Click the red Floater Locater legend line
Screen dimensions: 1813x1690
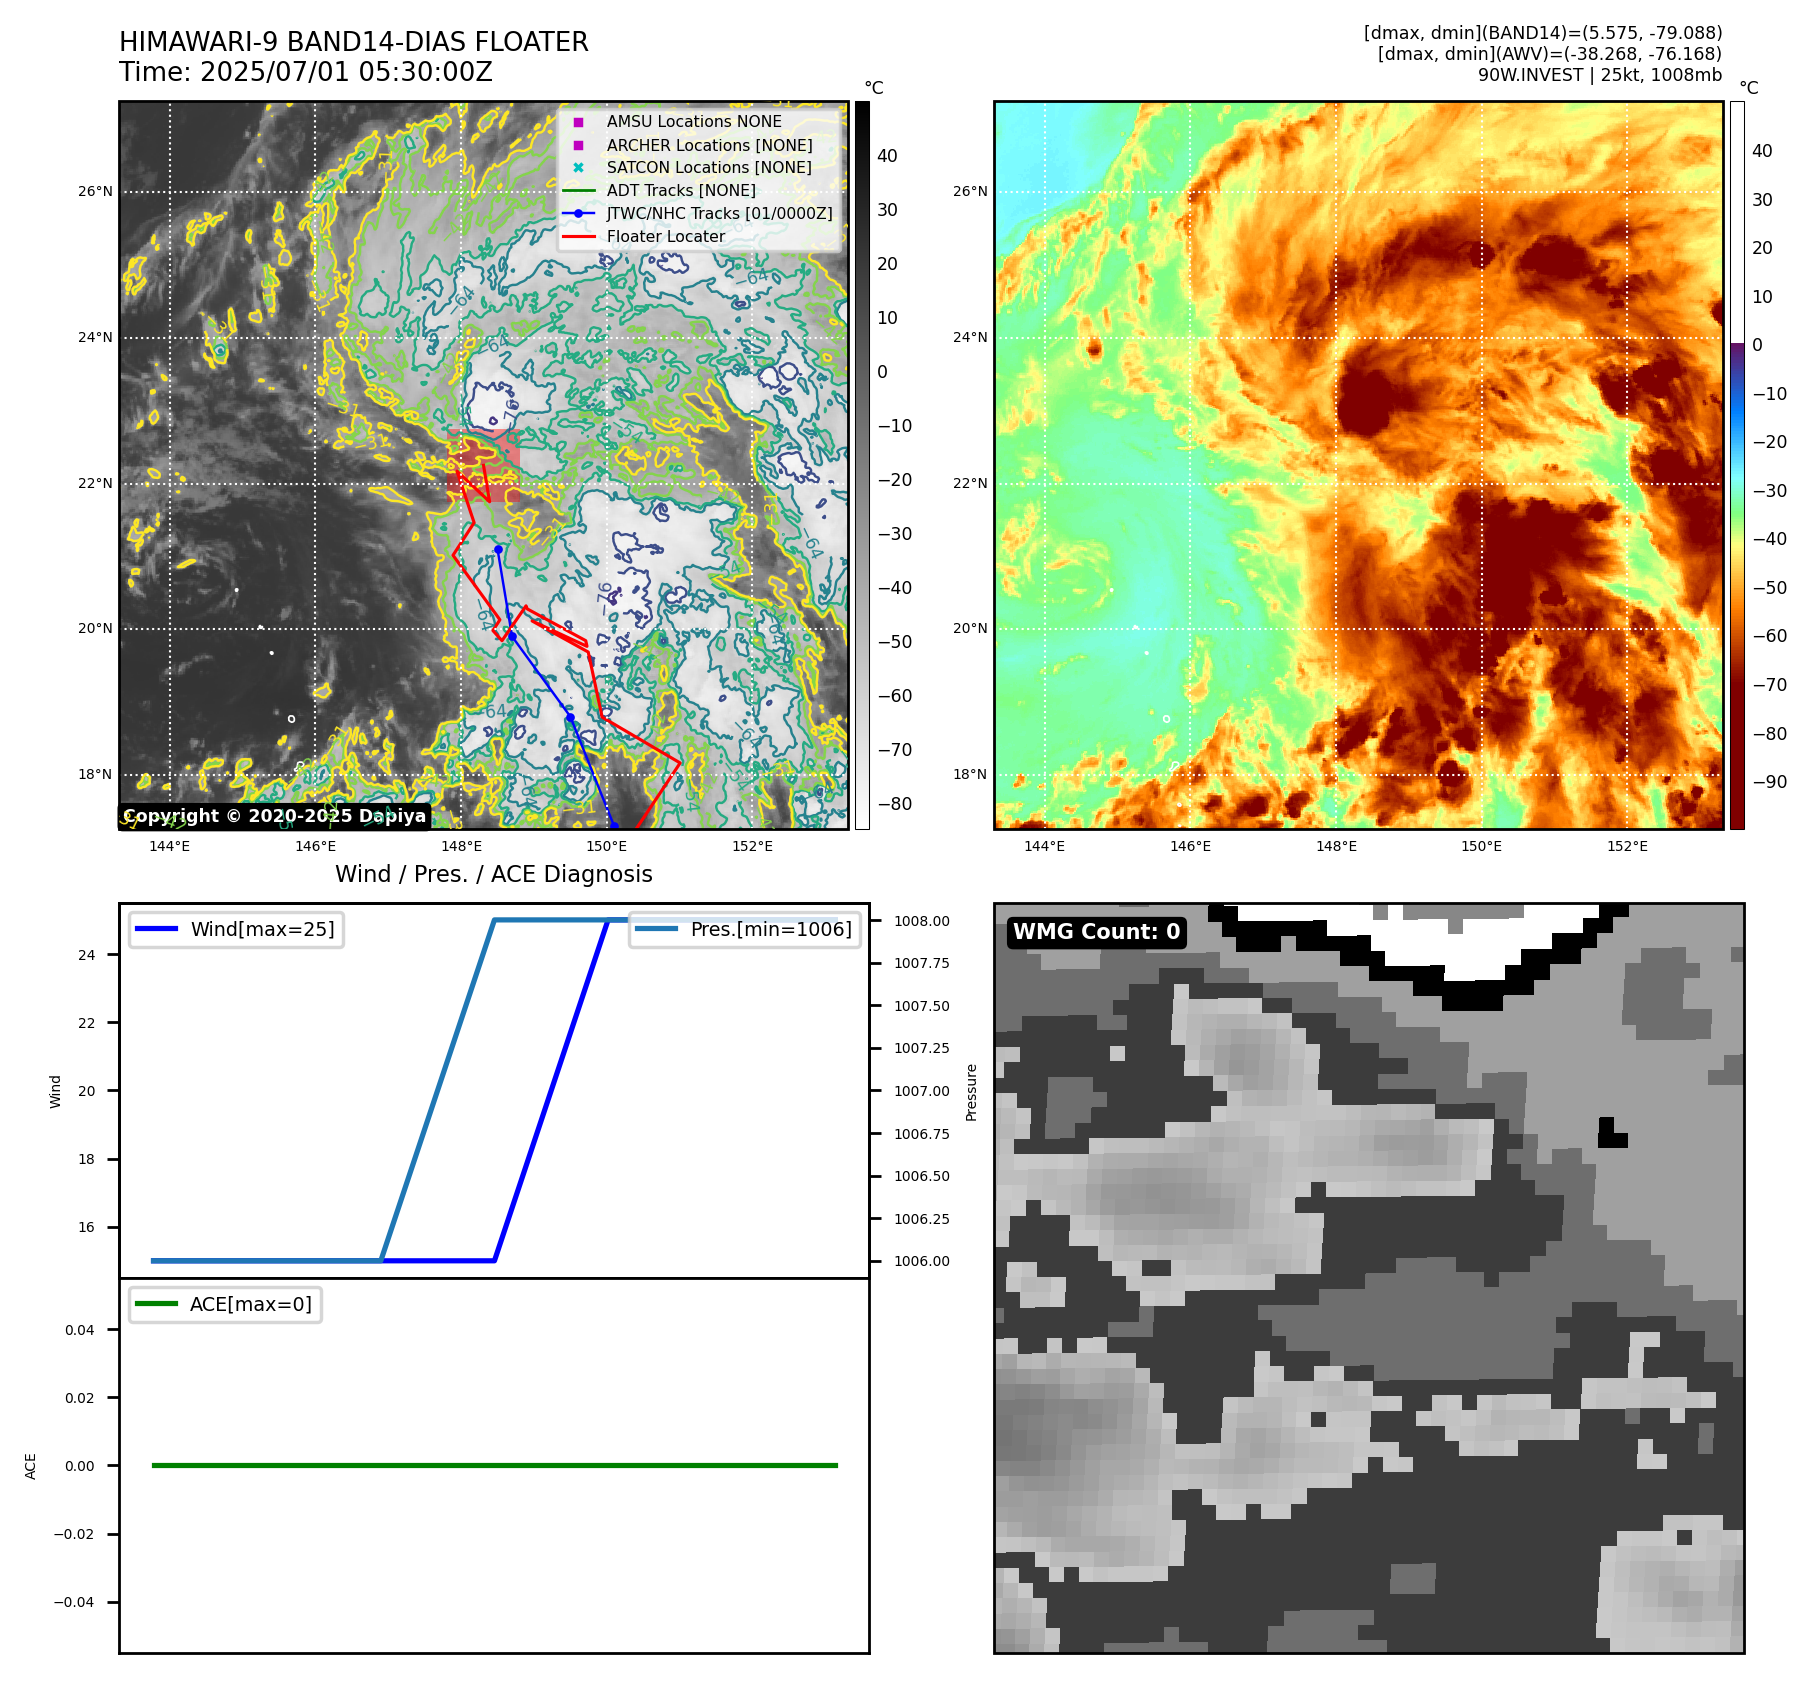[x=578, y=236]
